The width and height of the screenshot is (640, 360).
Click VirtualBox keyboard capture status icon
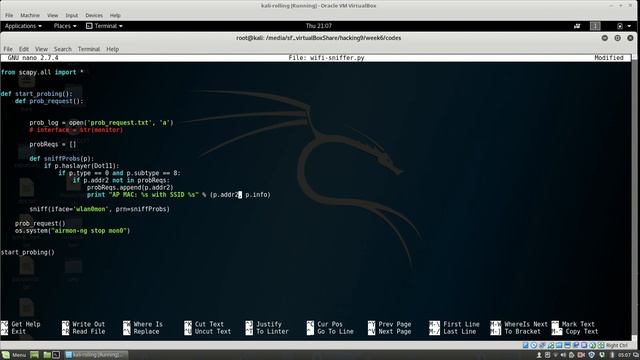tap(601, 345)
